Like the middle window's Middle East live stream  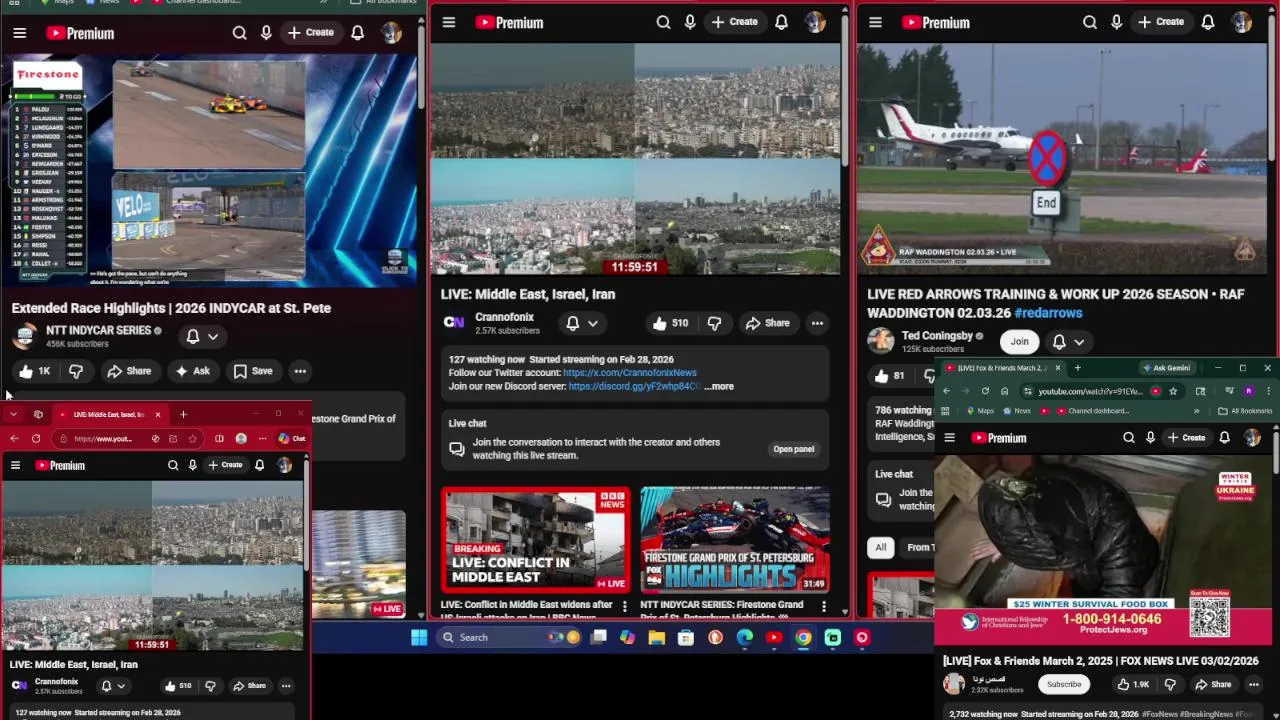(670, 323)
